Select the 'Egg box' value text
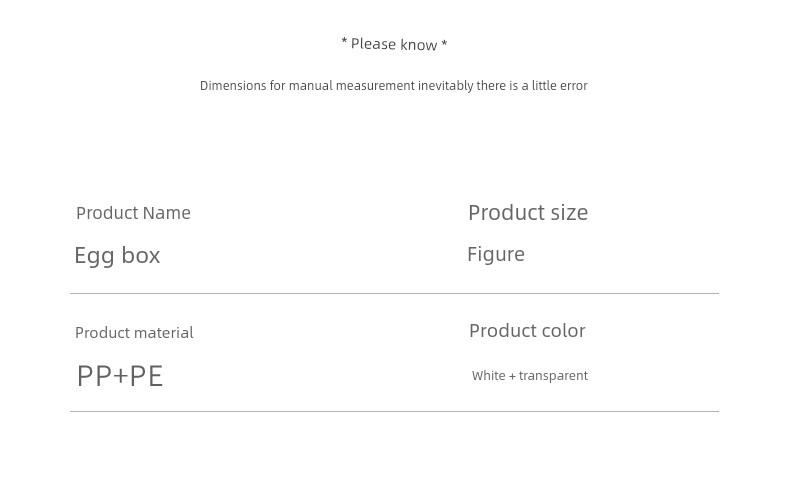Viewport: 790px width, 493px height. tap(117, 256)
